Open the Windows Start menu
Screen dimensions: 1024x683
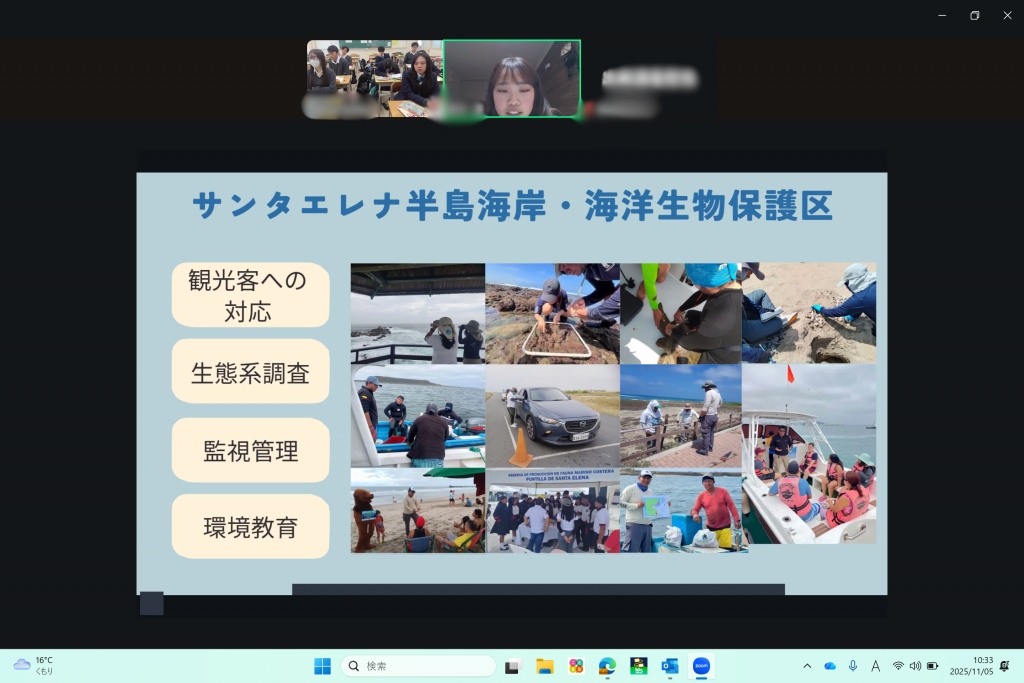(322, 665)
